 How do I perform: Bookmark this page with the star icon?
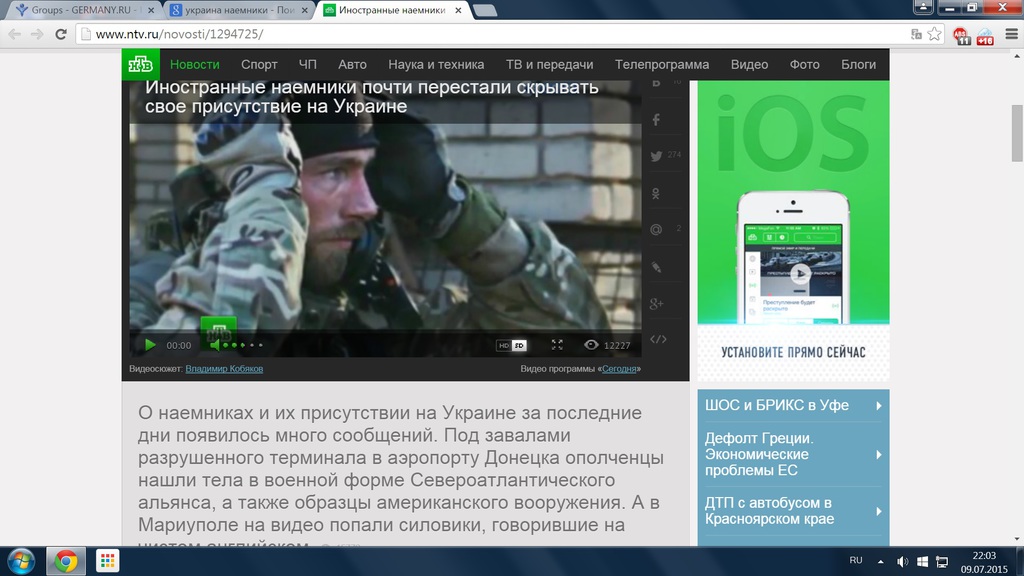click(935, 34)
